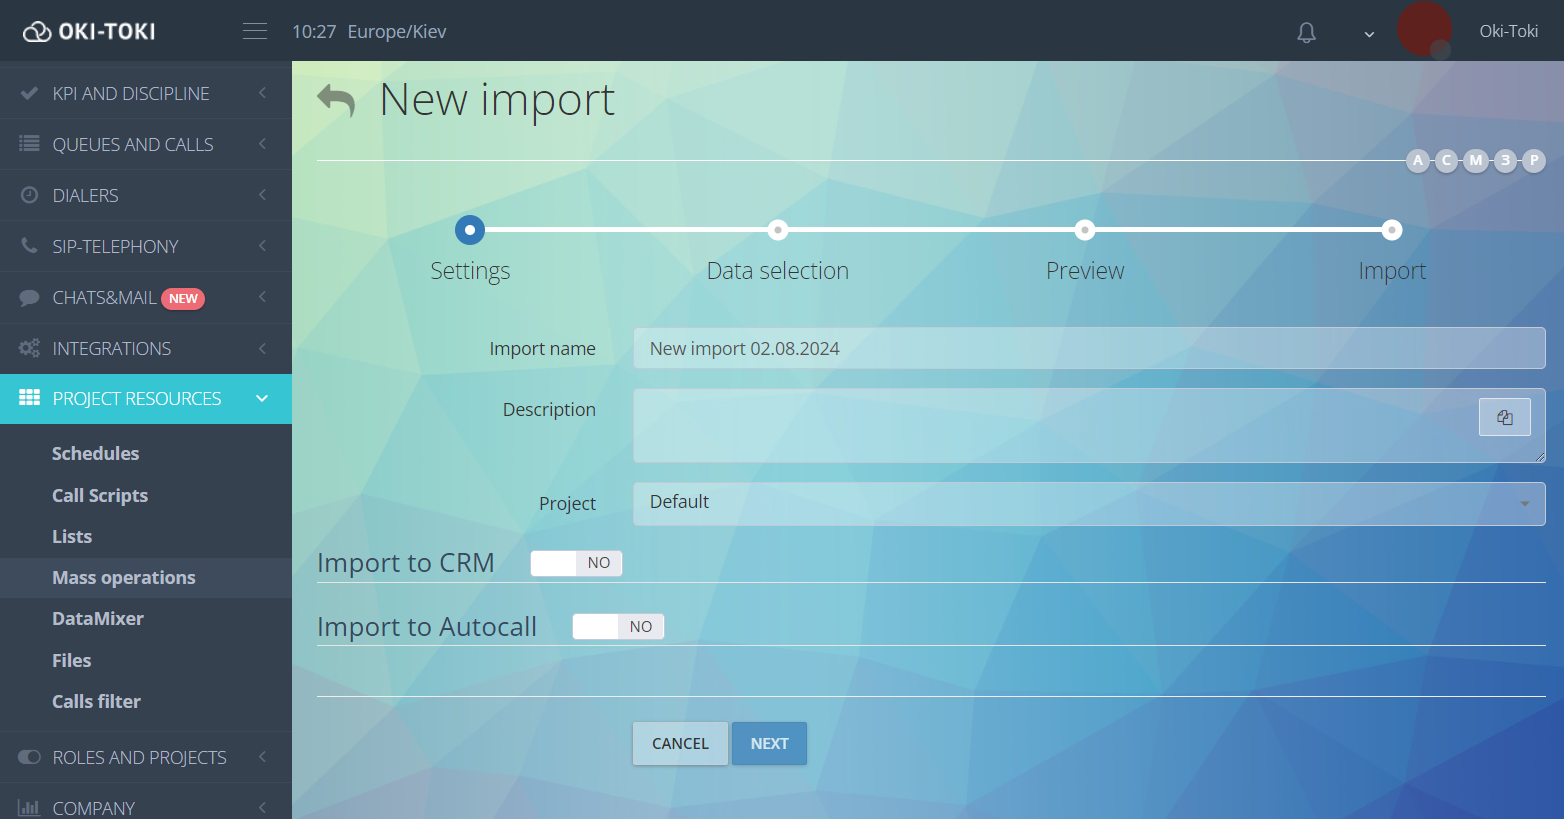The width and height of the screenshot is (1564, 819).
Task: Click the user avatar picture
Action: pyautogui.click(x=1424, y=30)
